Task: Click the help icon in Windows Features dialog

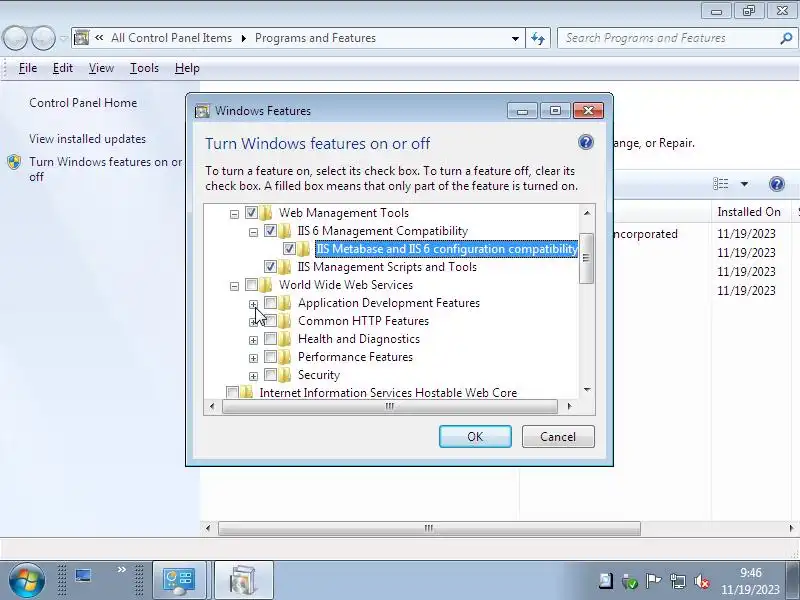Action: coord(586,142)
